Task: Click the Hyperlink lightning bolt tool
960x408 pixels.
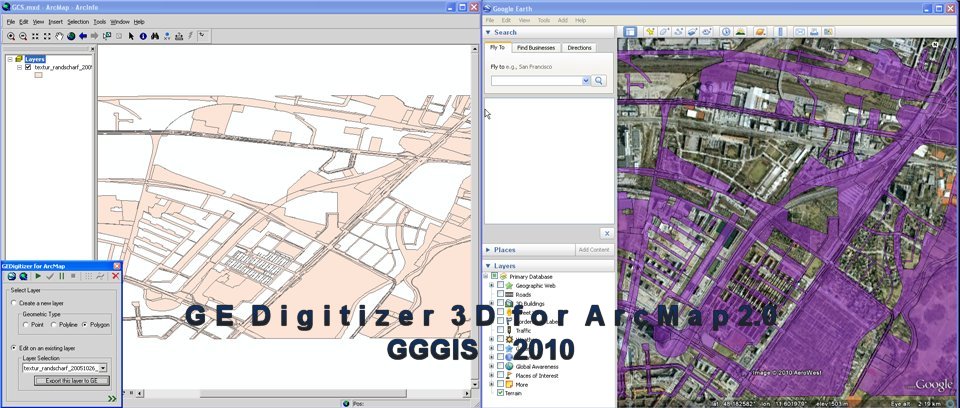Action: tap(190, 36)
